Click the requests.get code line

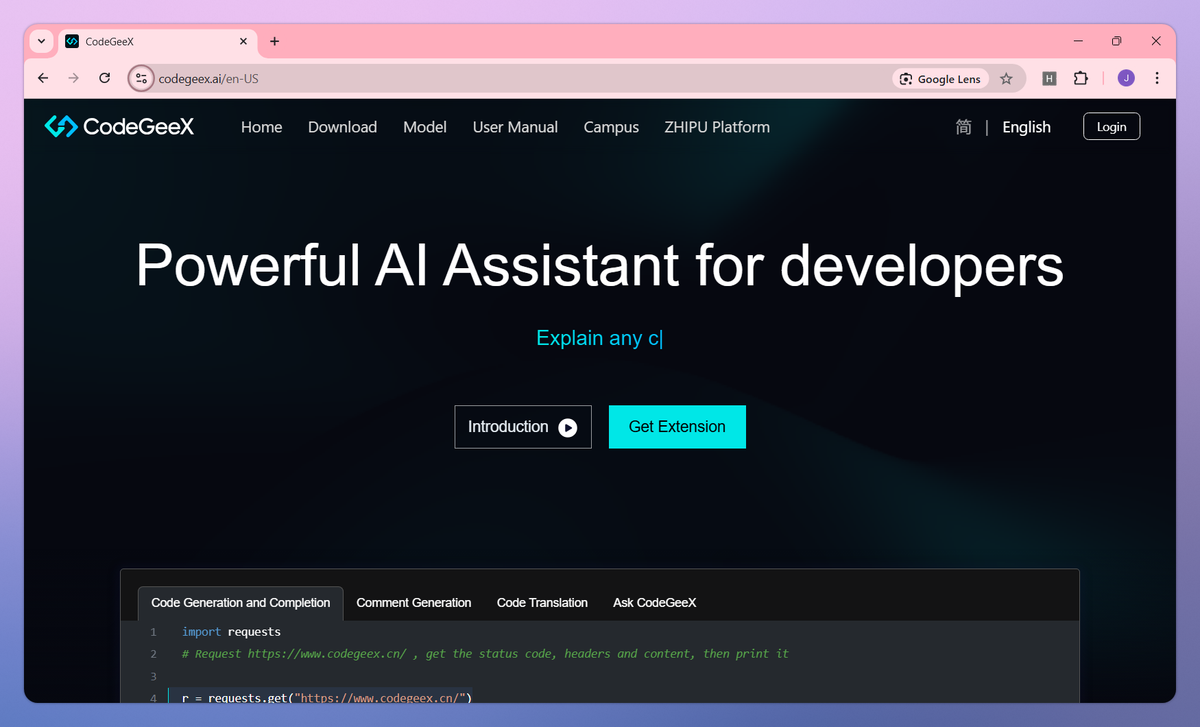tap(326, 697)
